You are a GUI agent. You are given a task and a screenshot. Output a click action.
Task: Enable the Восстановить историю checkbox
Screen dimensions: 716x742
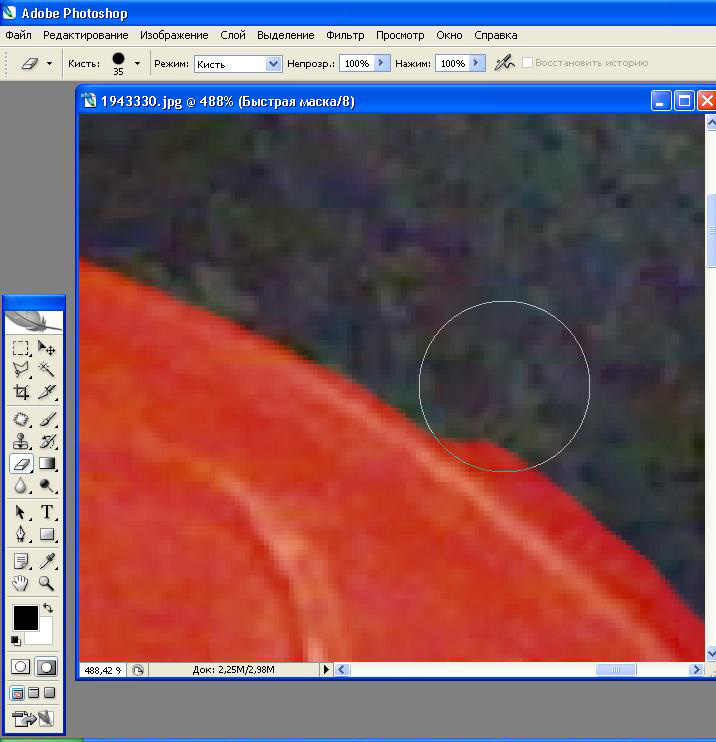(527, 62)
